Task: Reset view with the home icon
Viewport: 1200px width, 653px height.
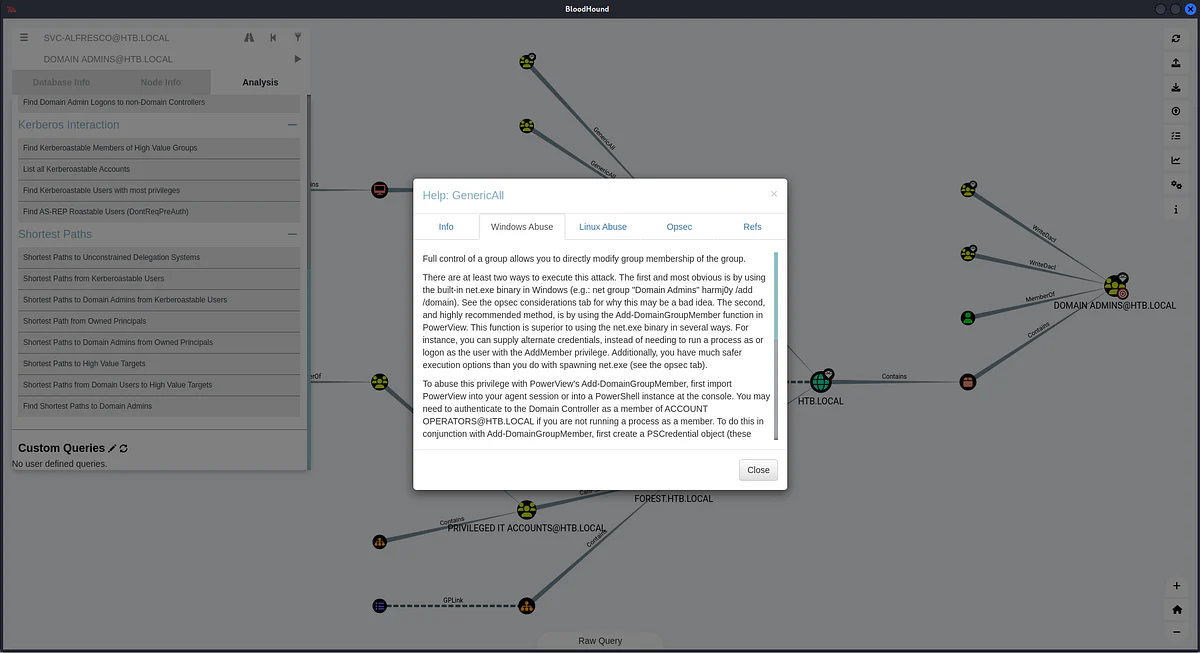Action: [1176, 609]
